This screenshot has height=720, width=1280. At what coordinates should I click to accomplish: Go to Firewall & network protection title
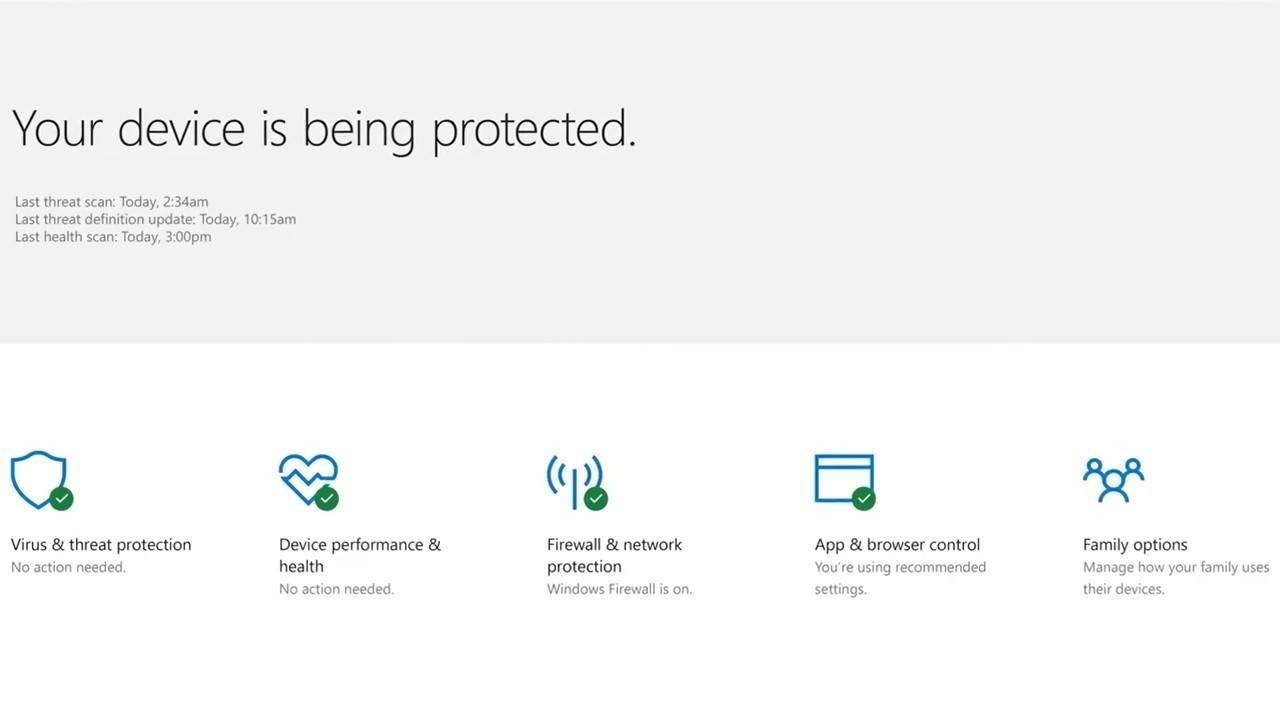point(614,555)
